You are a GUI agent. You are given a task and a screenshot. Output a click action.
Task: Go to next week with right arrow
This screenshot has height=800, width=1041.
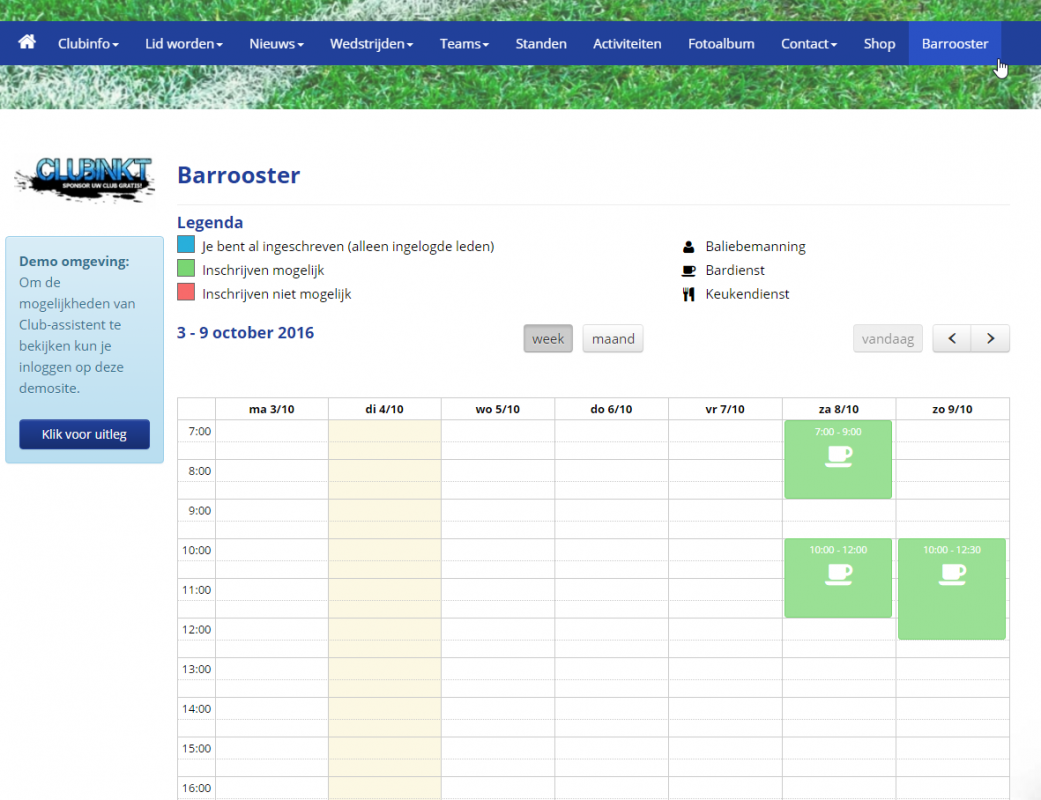pos(990,339)
